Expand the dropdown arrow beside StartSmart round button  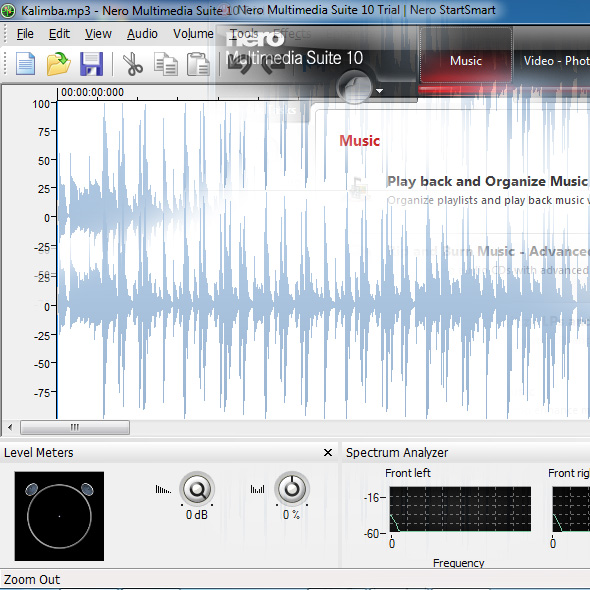(x=379, y=91)
